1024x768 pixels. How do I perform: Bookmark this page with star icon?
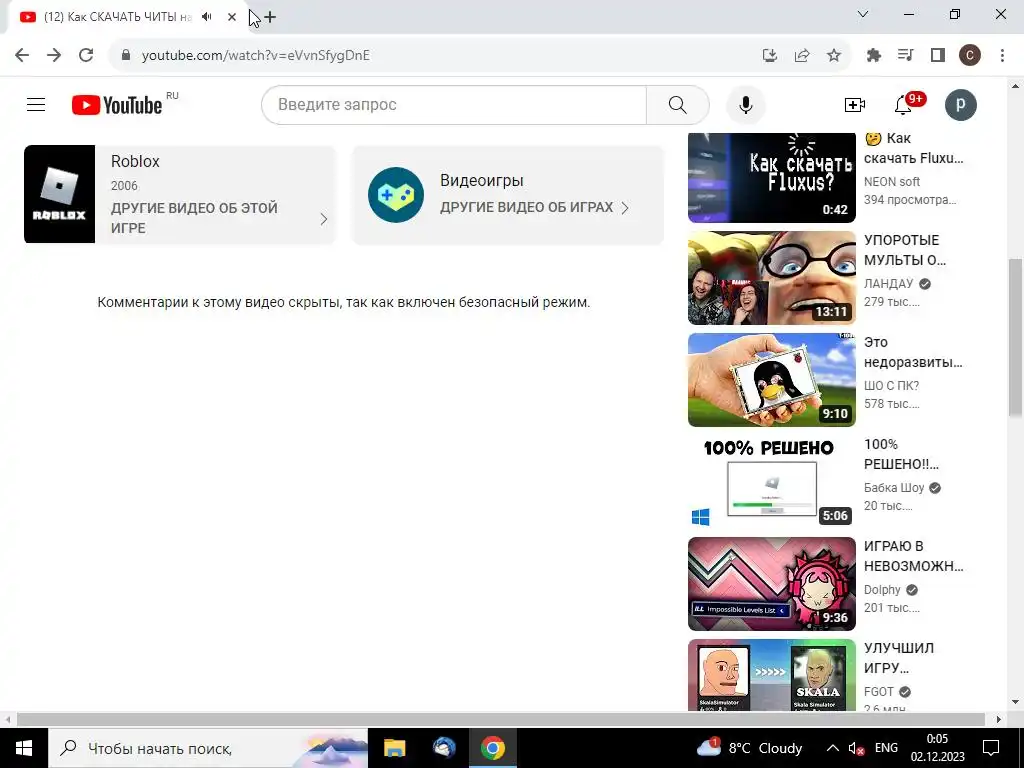pos(834,56)
